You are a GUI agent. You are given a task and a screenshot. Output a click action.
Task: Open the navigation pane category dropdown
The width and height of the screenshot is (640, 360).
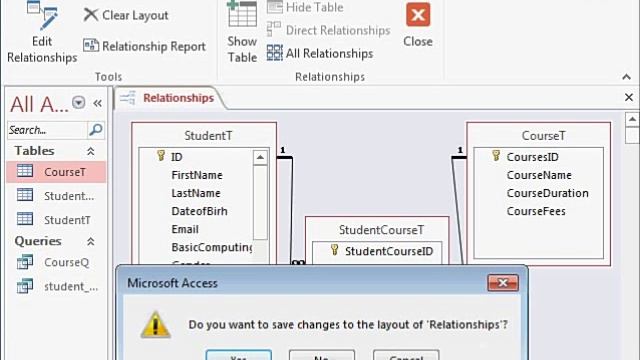[x=78, y=102]
